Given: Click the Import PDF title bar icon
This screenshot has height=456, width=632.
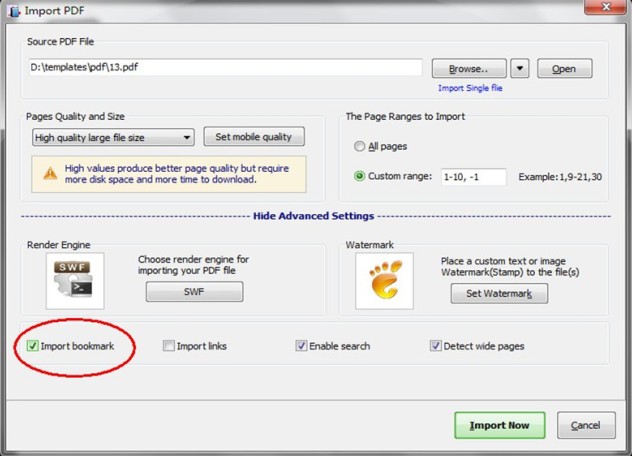Looking at the screenshot, I should pyautogui.click(x=14, y=11).
